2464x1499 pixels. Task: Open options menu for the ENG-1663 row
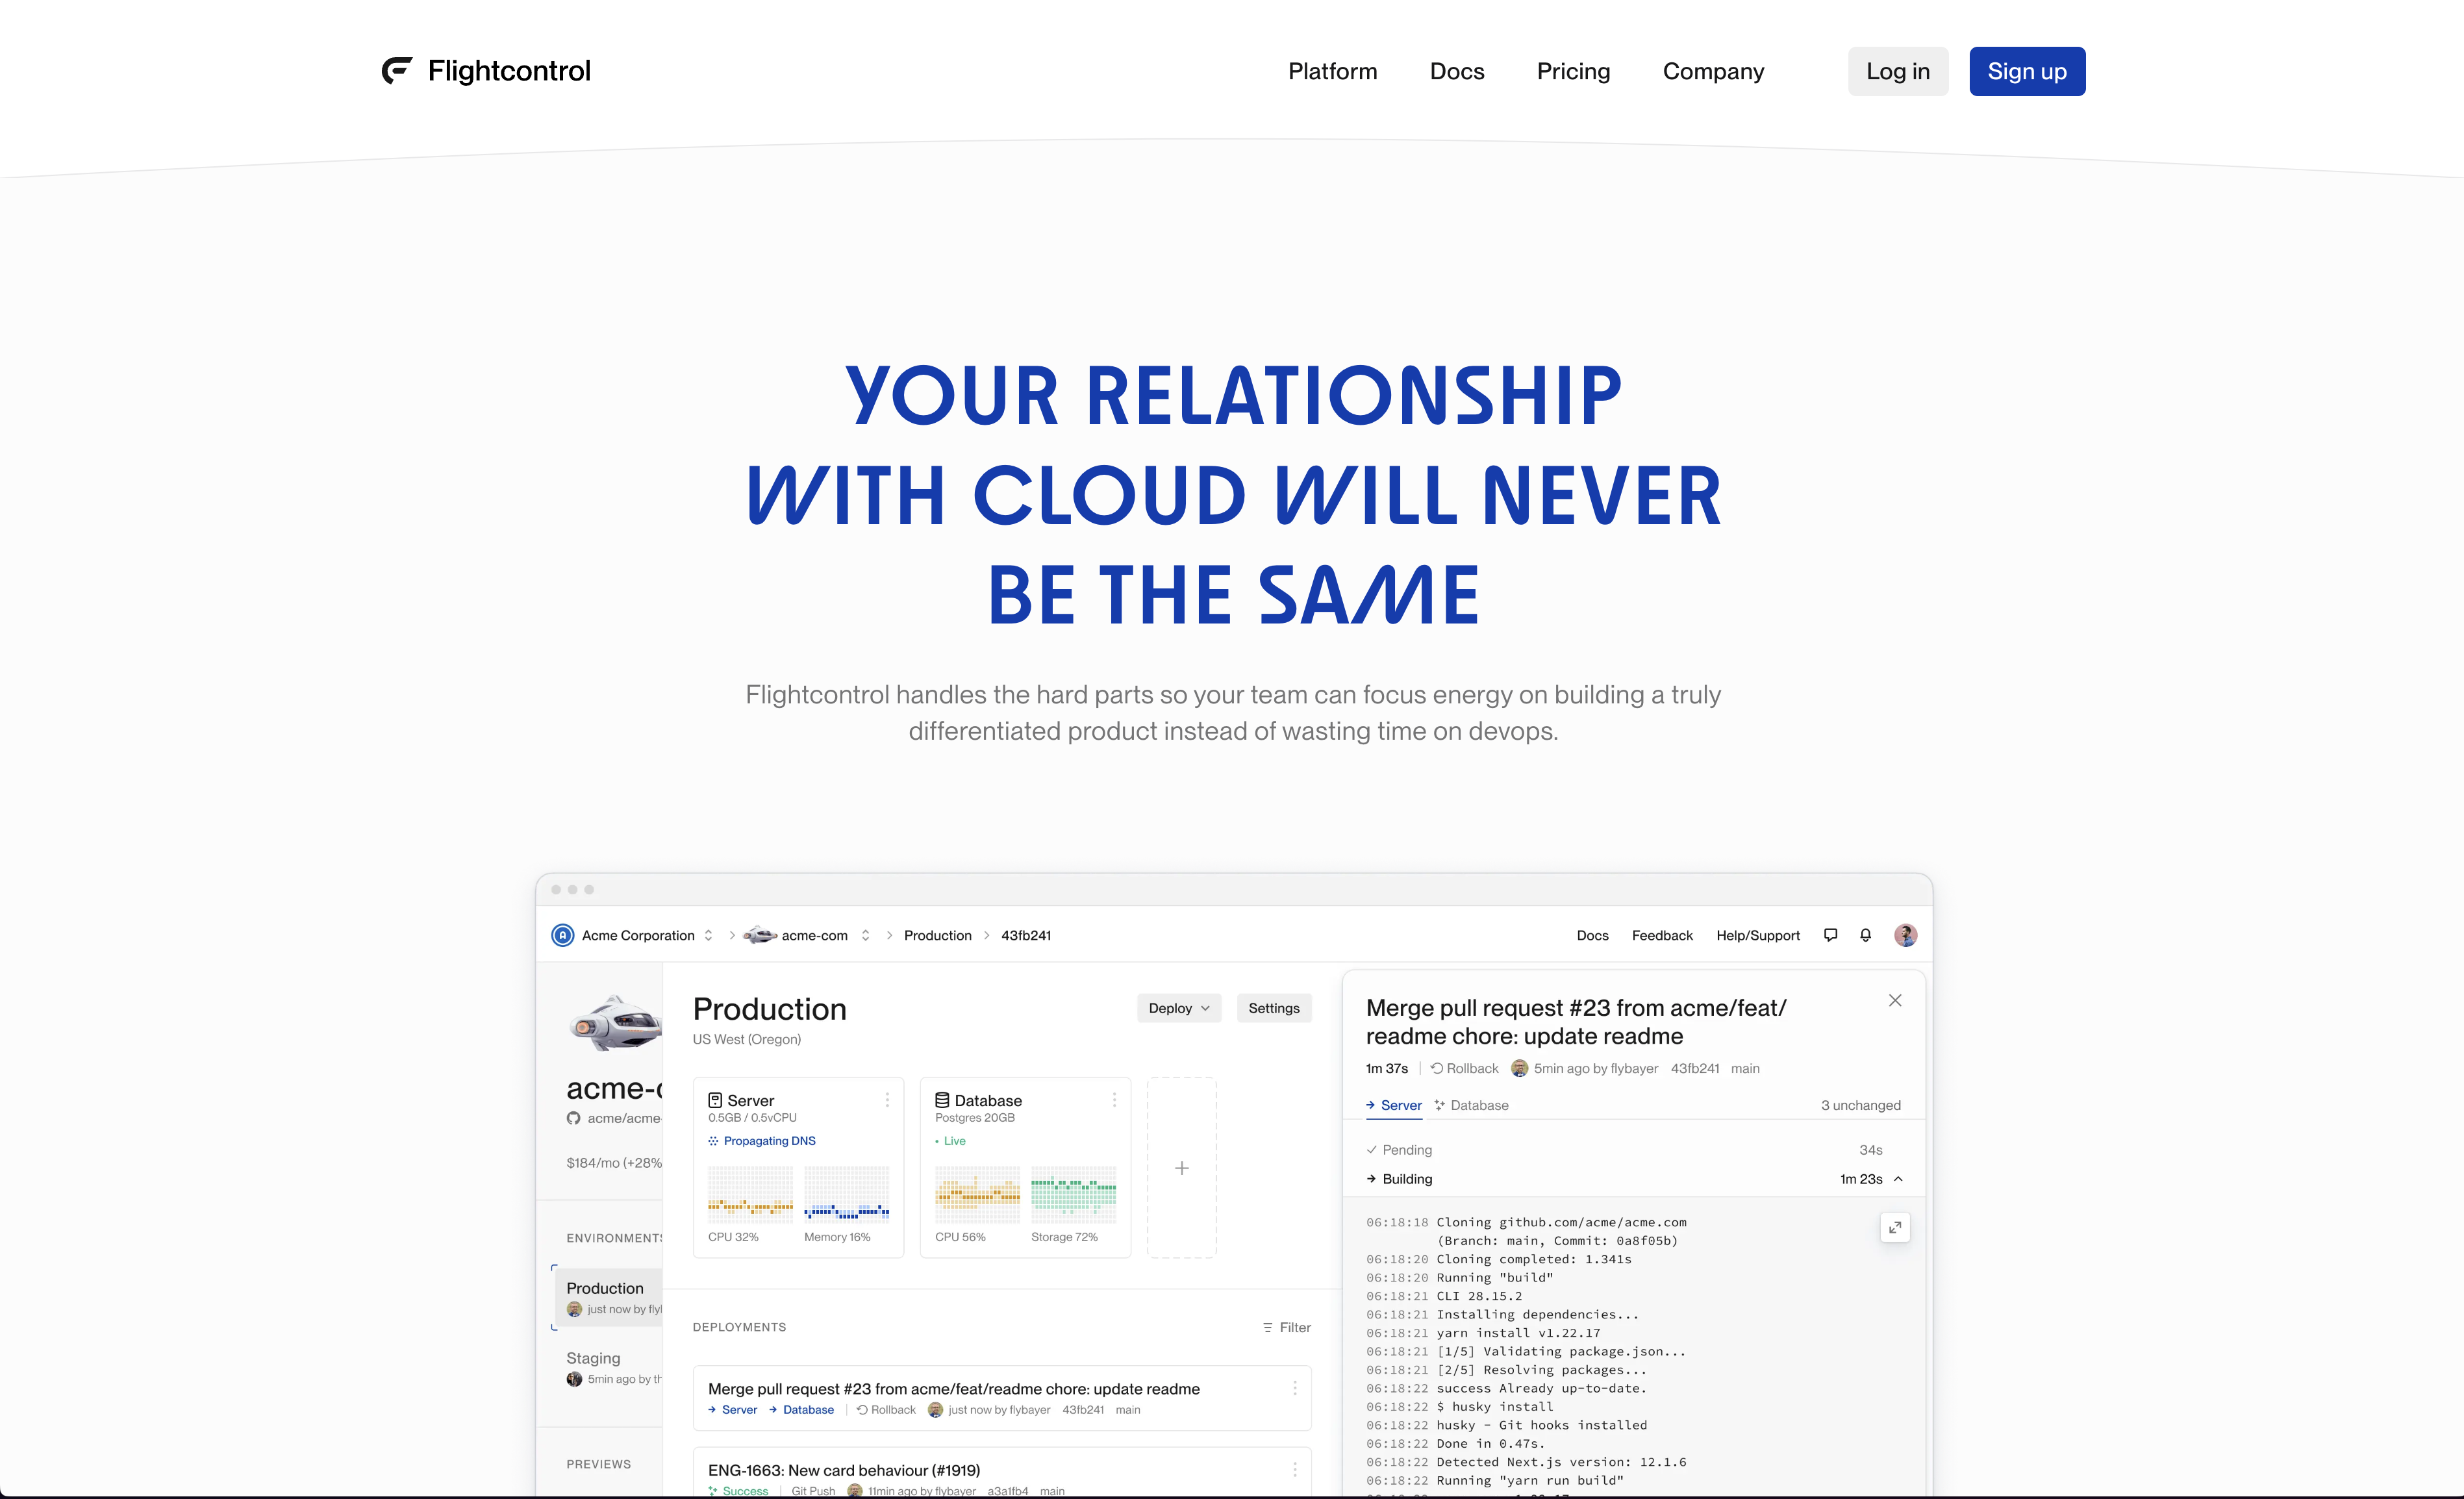click(1294, 1469)
